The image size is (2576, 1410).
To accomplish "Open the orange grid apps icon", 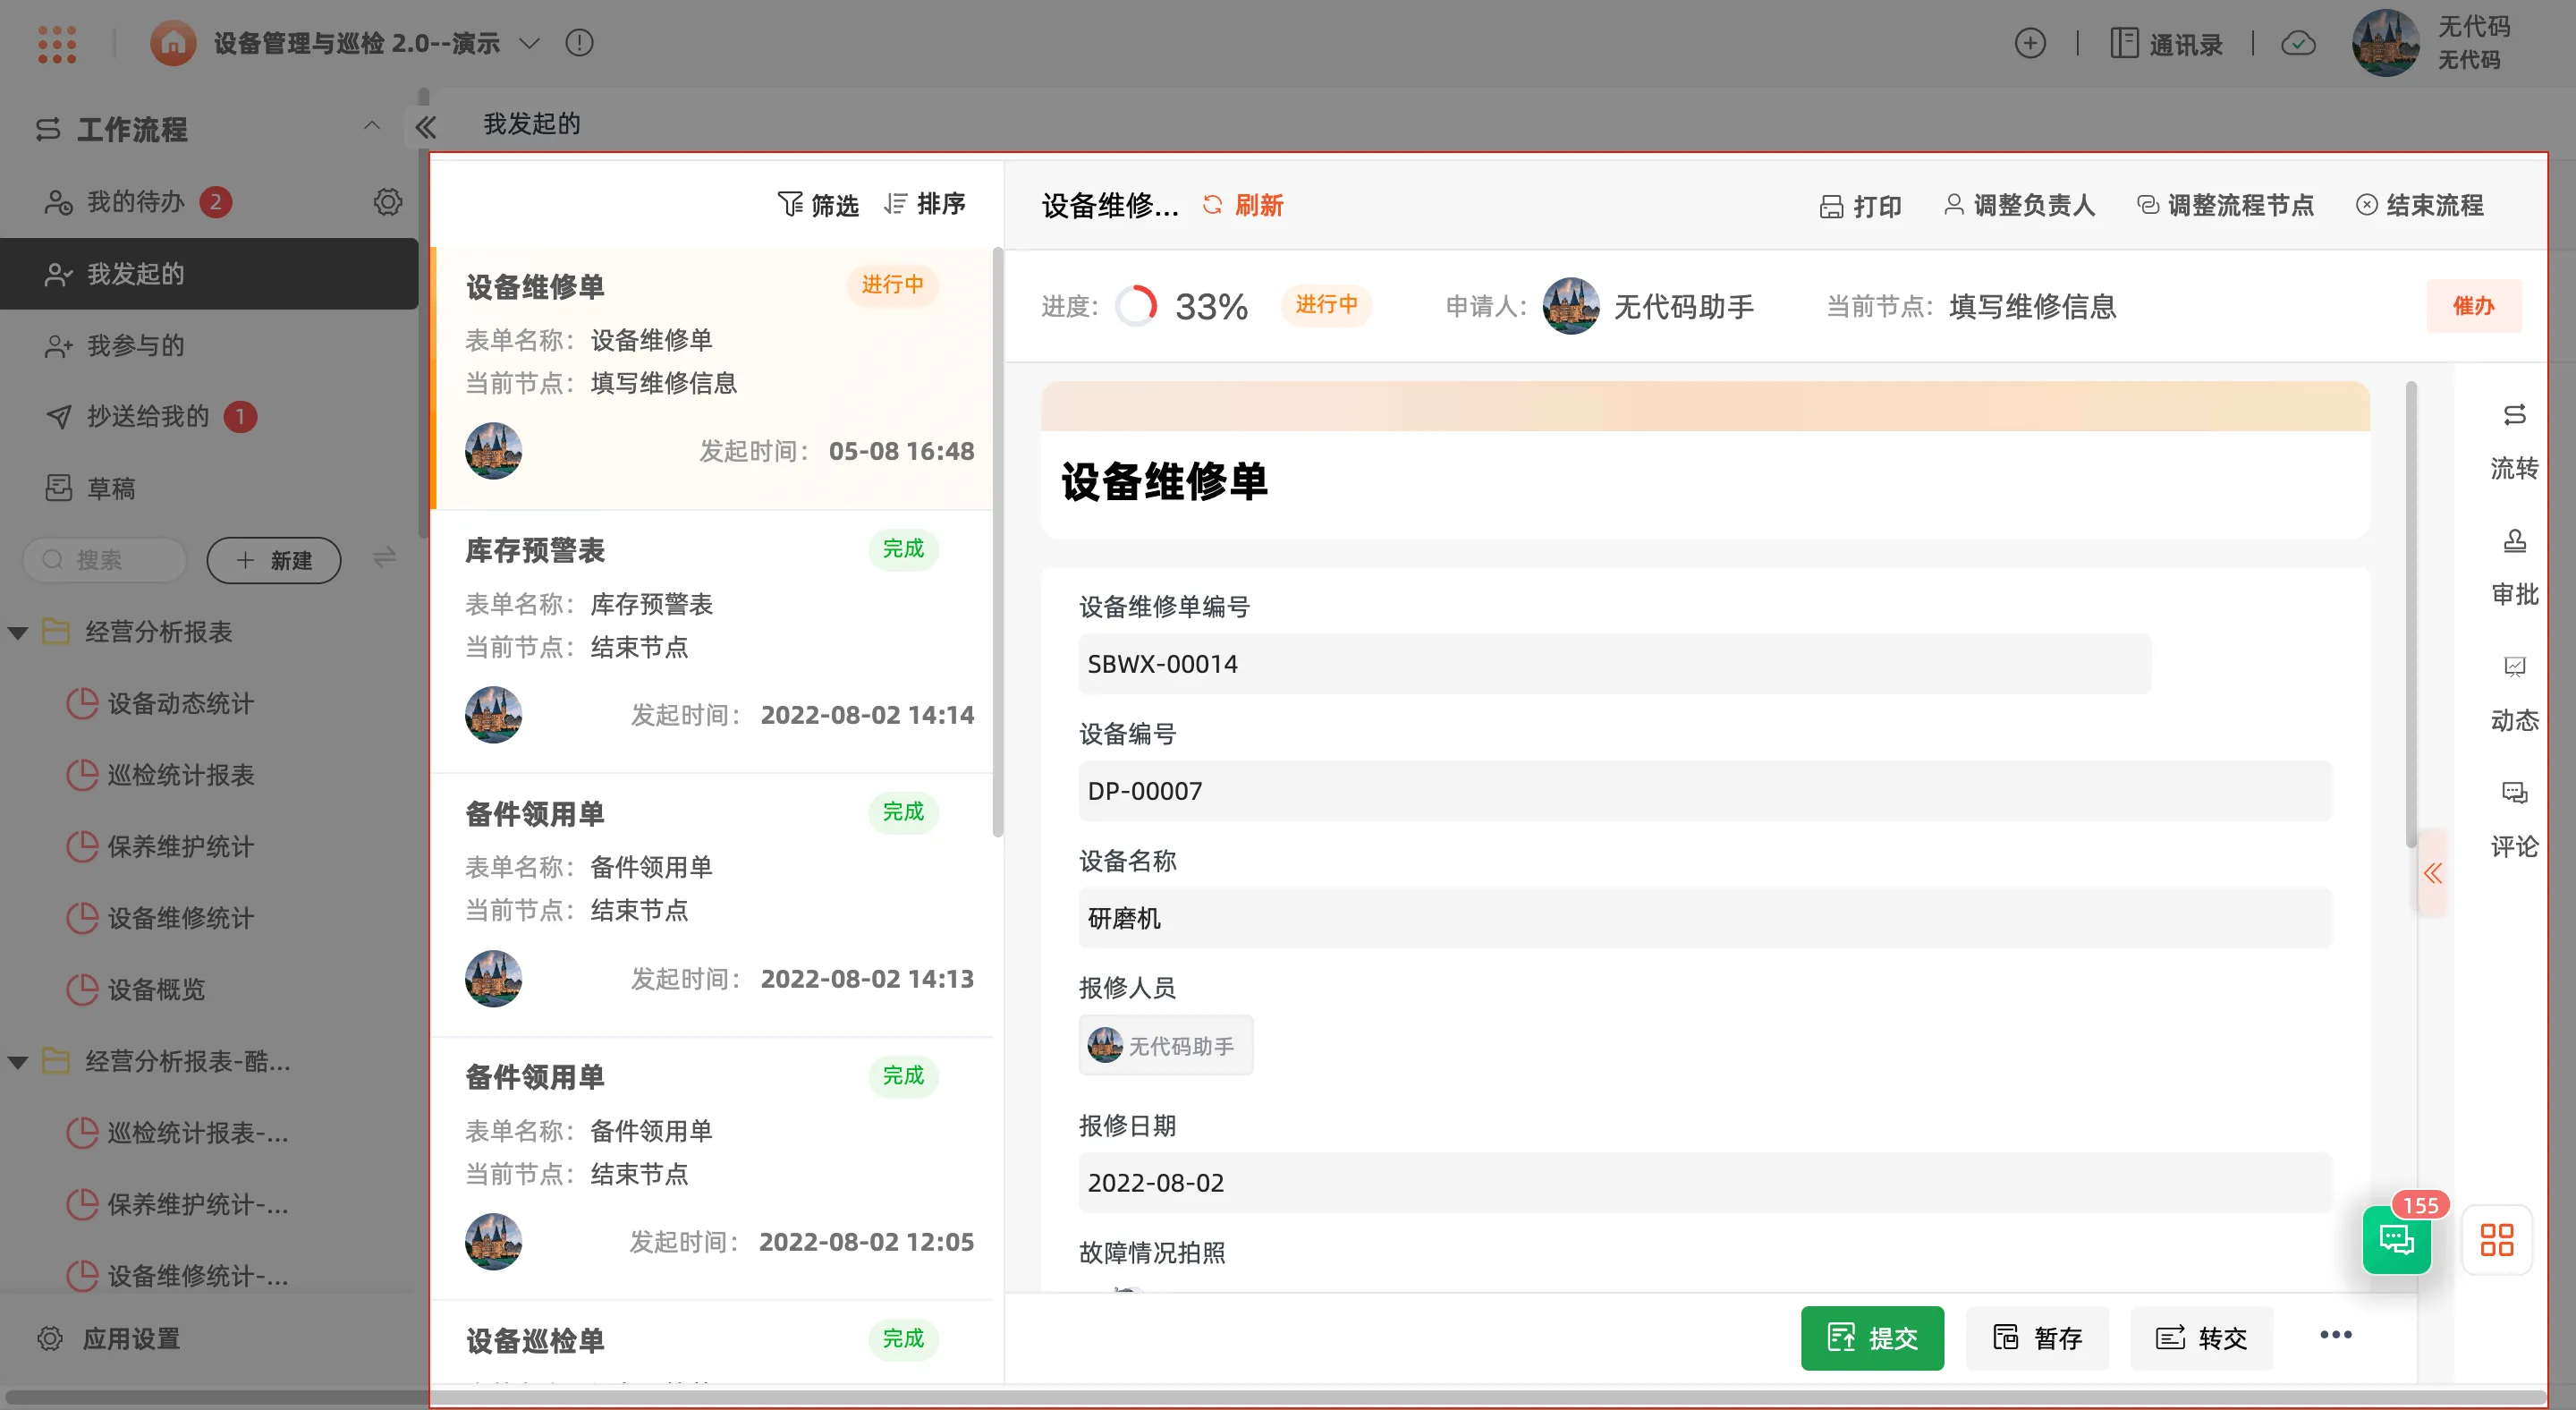I will coord(2496,1240).
